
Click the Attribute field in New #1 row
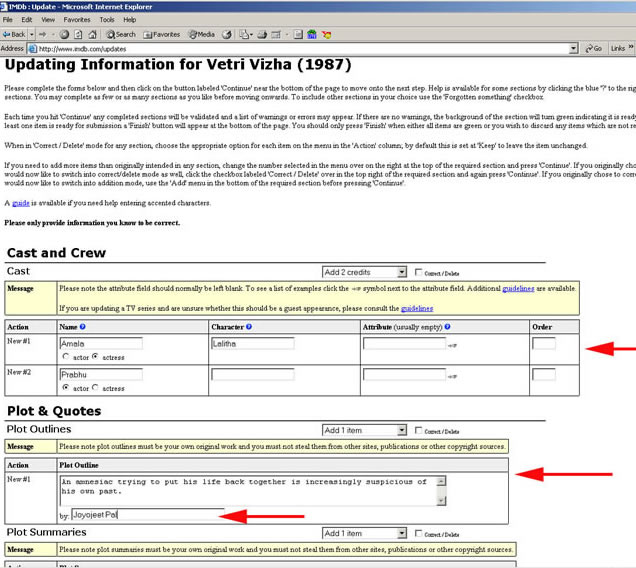click(404, 344)
